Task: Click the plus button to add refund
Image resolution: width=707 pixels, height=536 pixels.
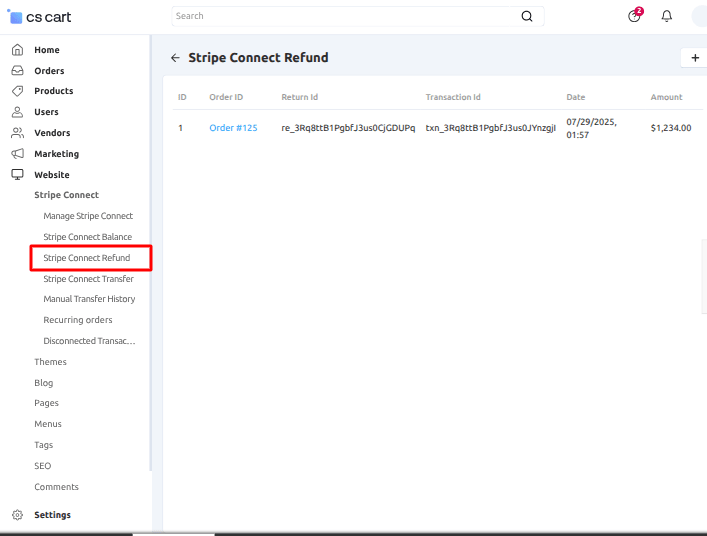Action: point(695,58)
